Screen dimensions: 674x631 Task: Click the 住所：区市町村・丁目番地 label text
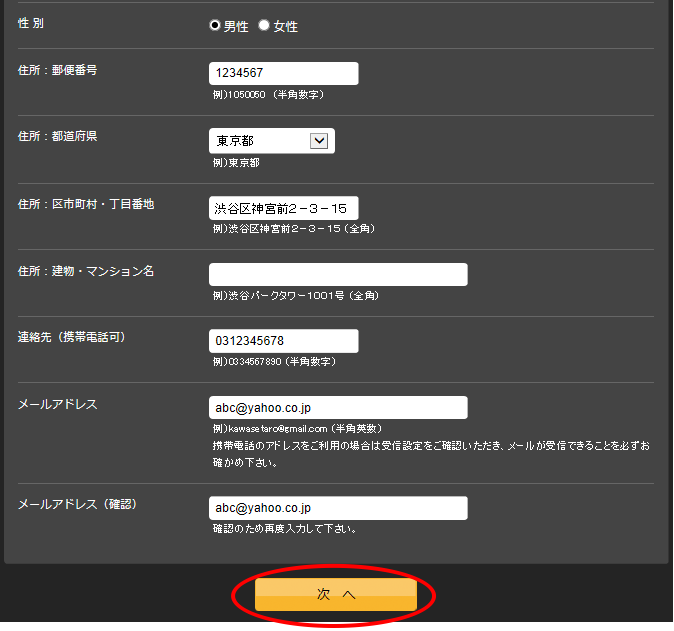pyautogui.click(x=86, y=204)
